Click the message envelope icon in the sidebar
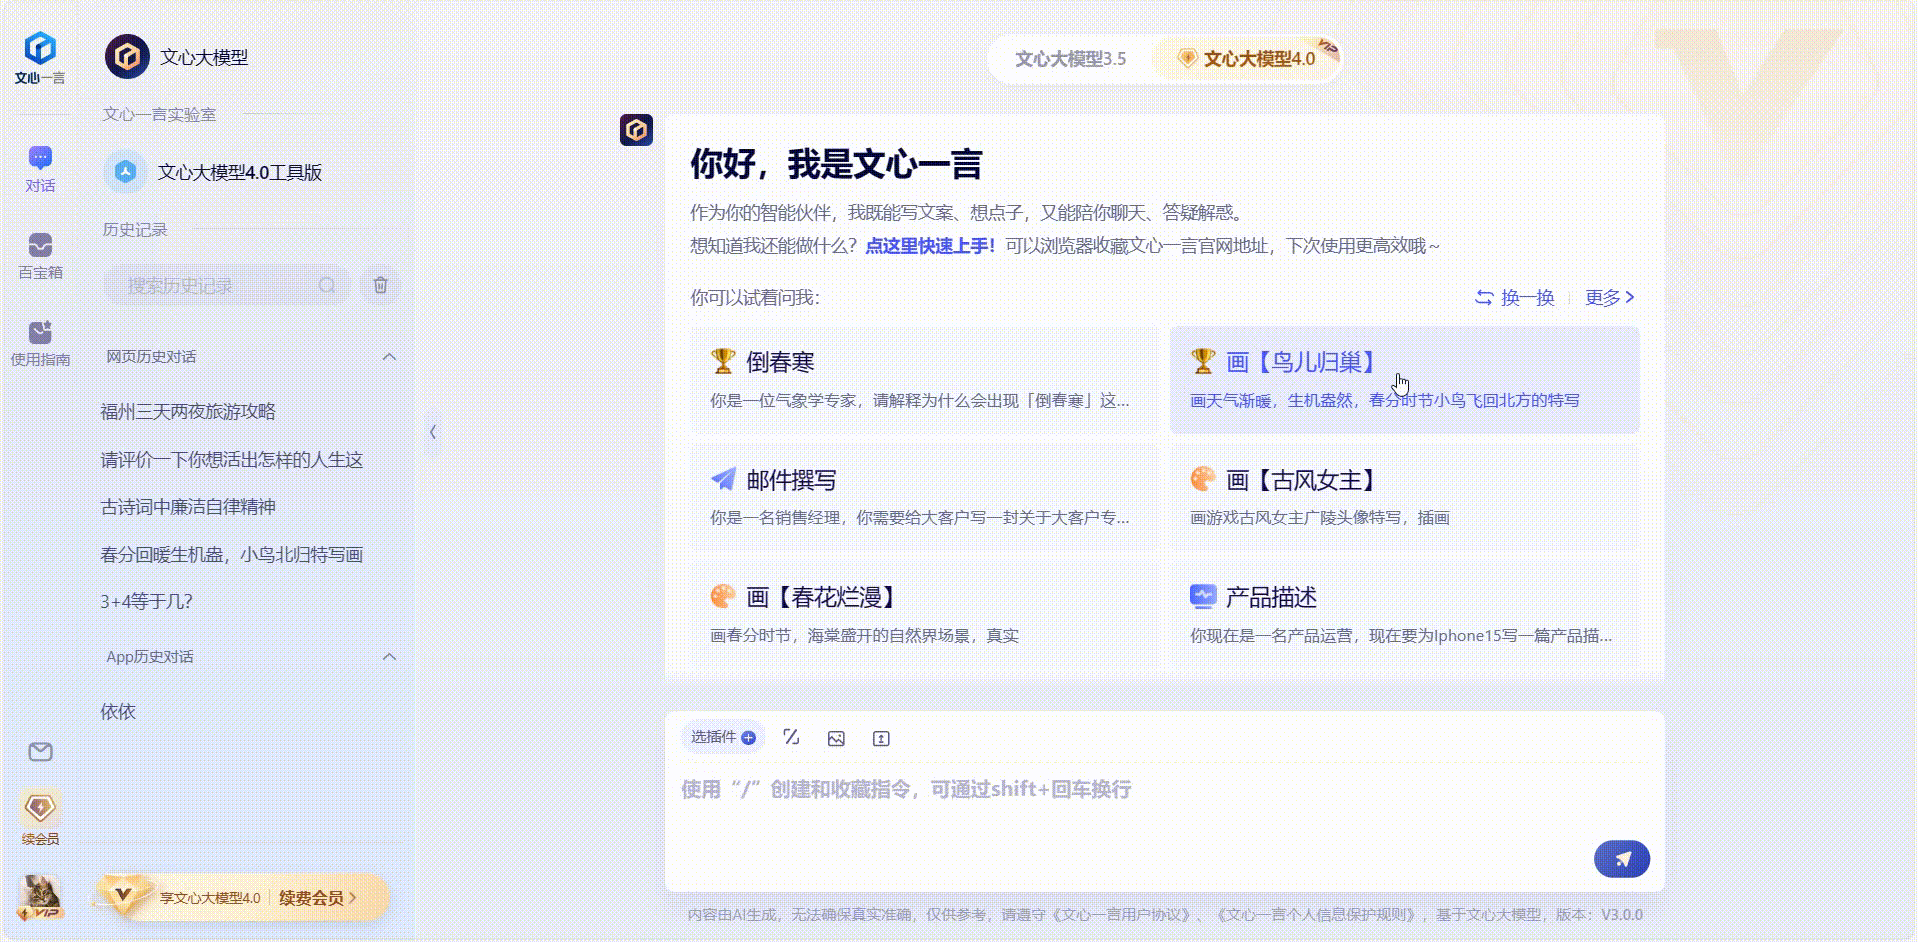1918x942 pixels. click(39, 752)
